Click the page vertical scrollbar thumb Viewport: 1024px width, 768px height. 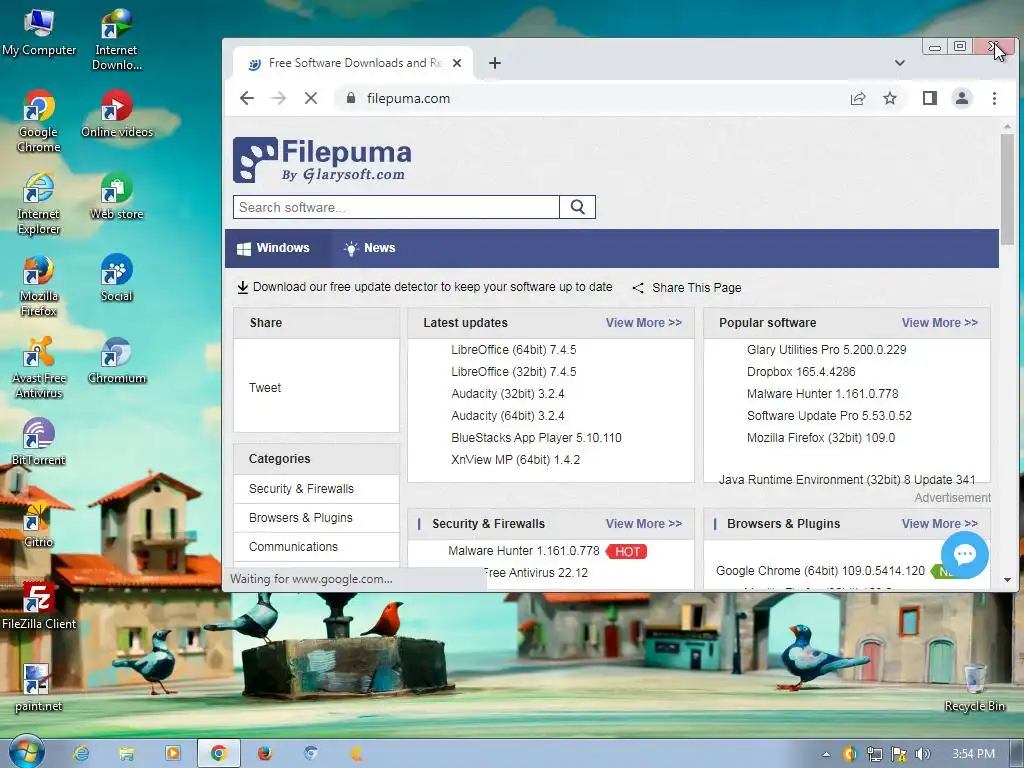(x=1007, y=189)
